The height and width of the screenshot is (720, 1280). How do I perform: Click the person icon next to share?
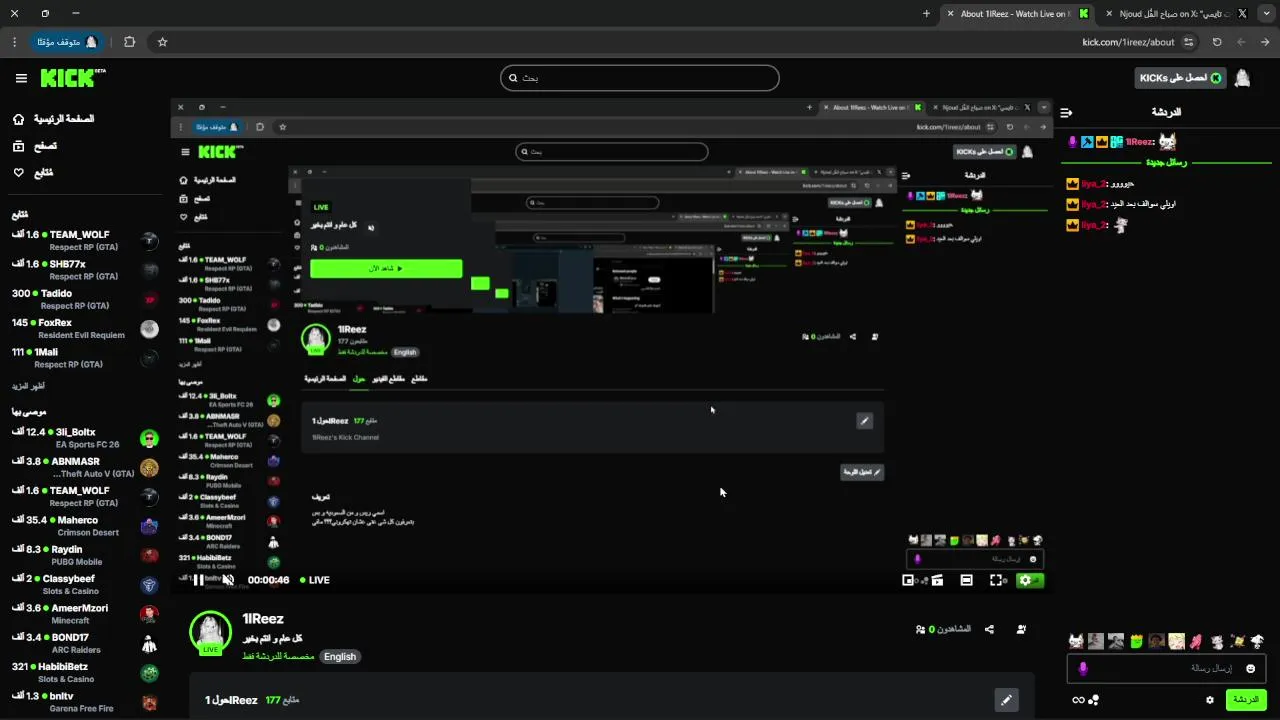1021,629
